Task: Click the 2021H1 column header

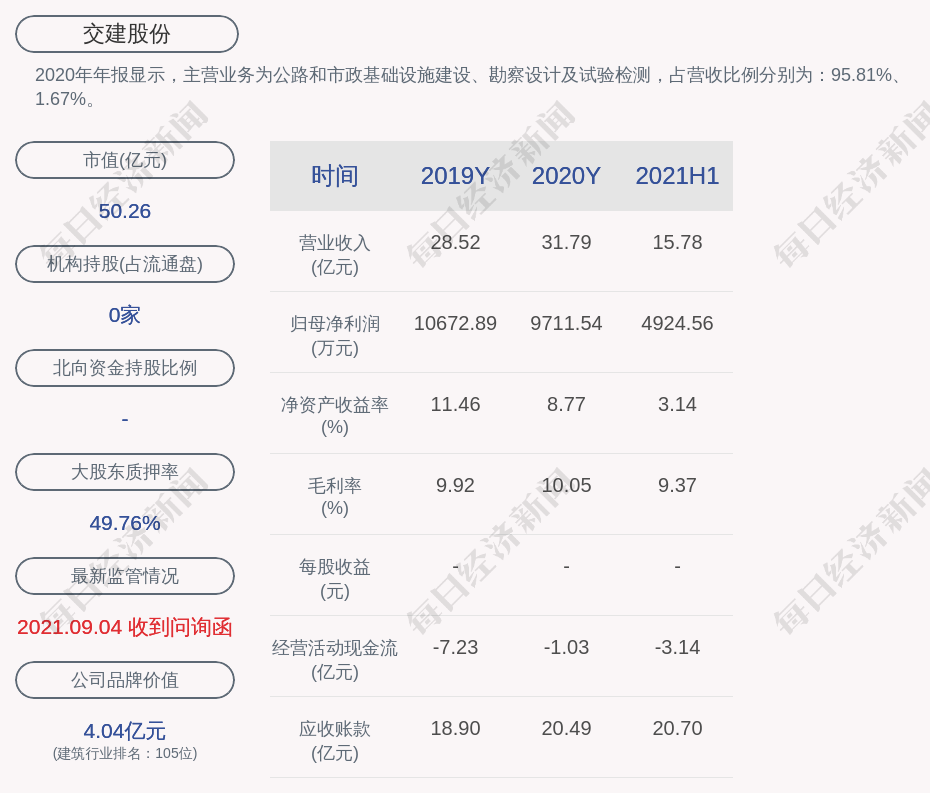Action: (x=677, y=176)
